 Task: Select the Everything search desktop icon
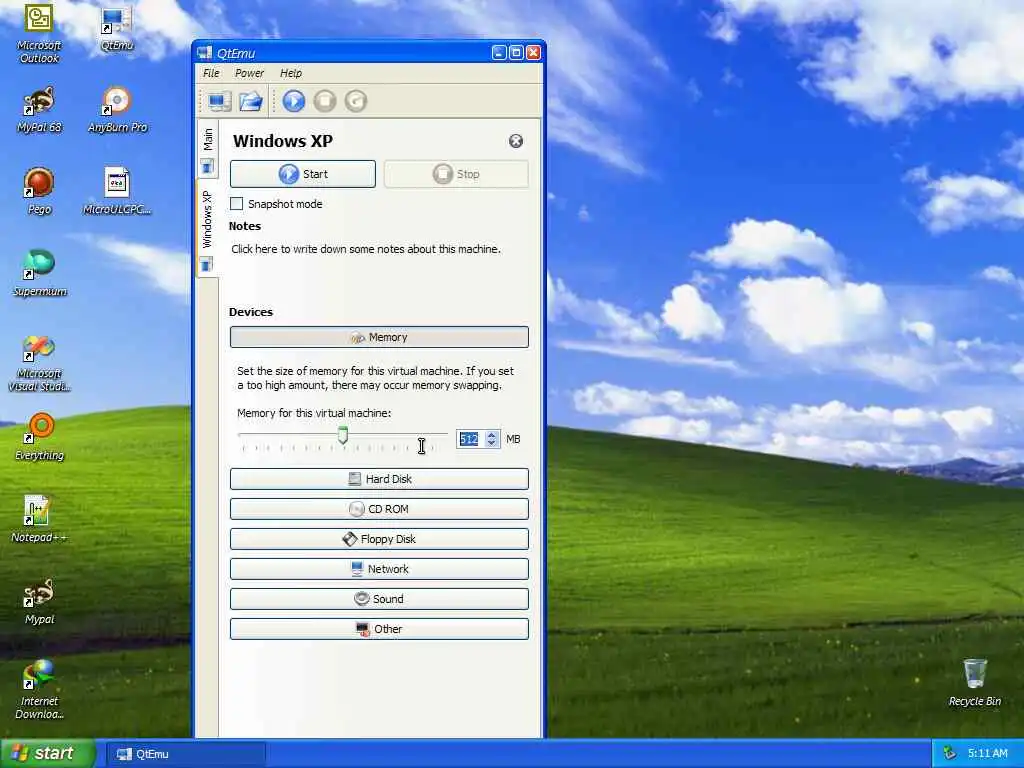pos(39,437)
